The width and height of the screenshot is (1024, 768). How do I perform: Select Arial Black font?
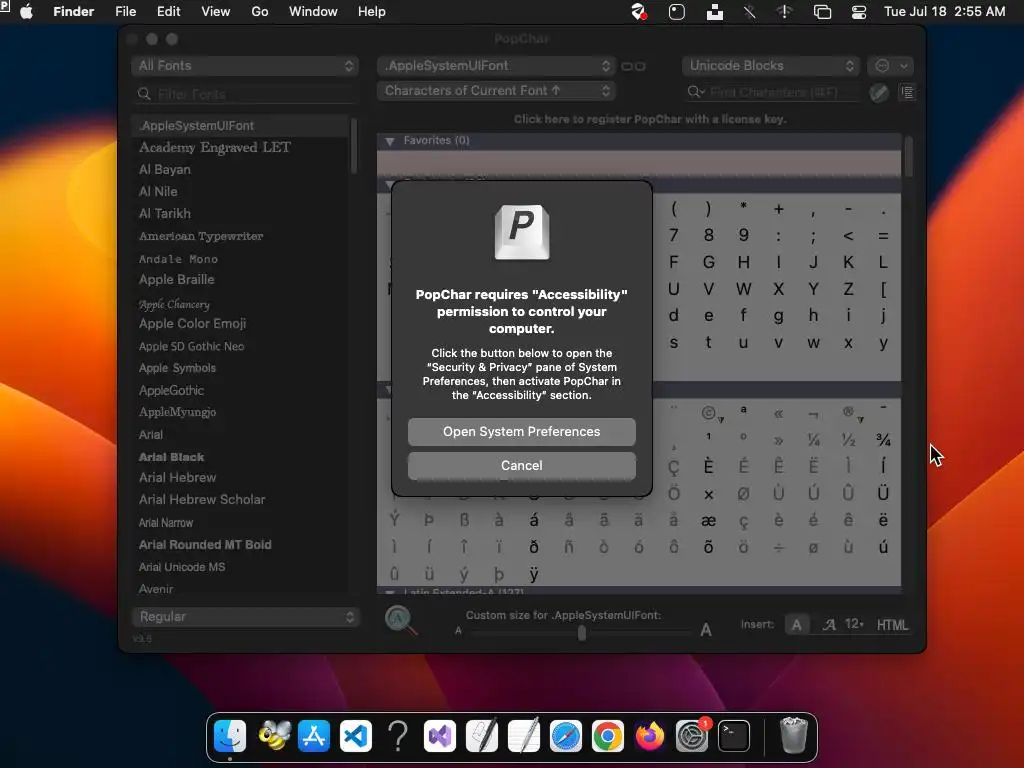coord(172,456)
